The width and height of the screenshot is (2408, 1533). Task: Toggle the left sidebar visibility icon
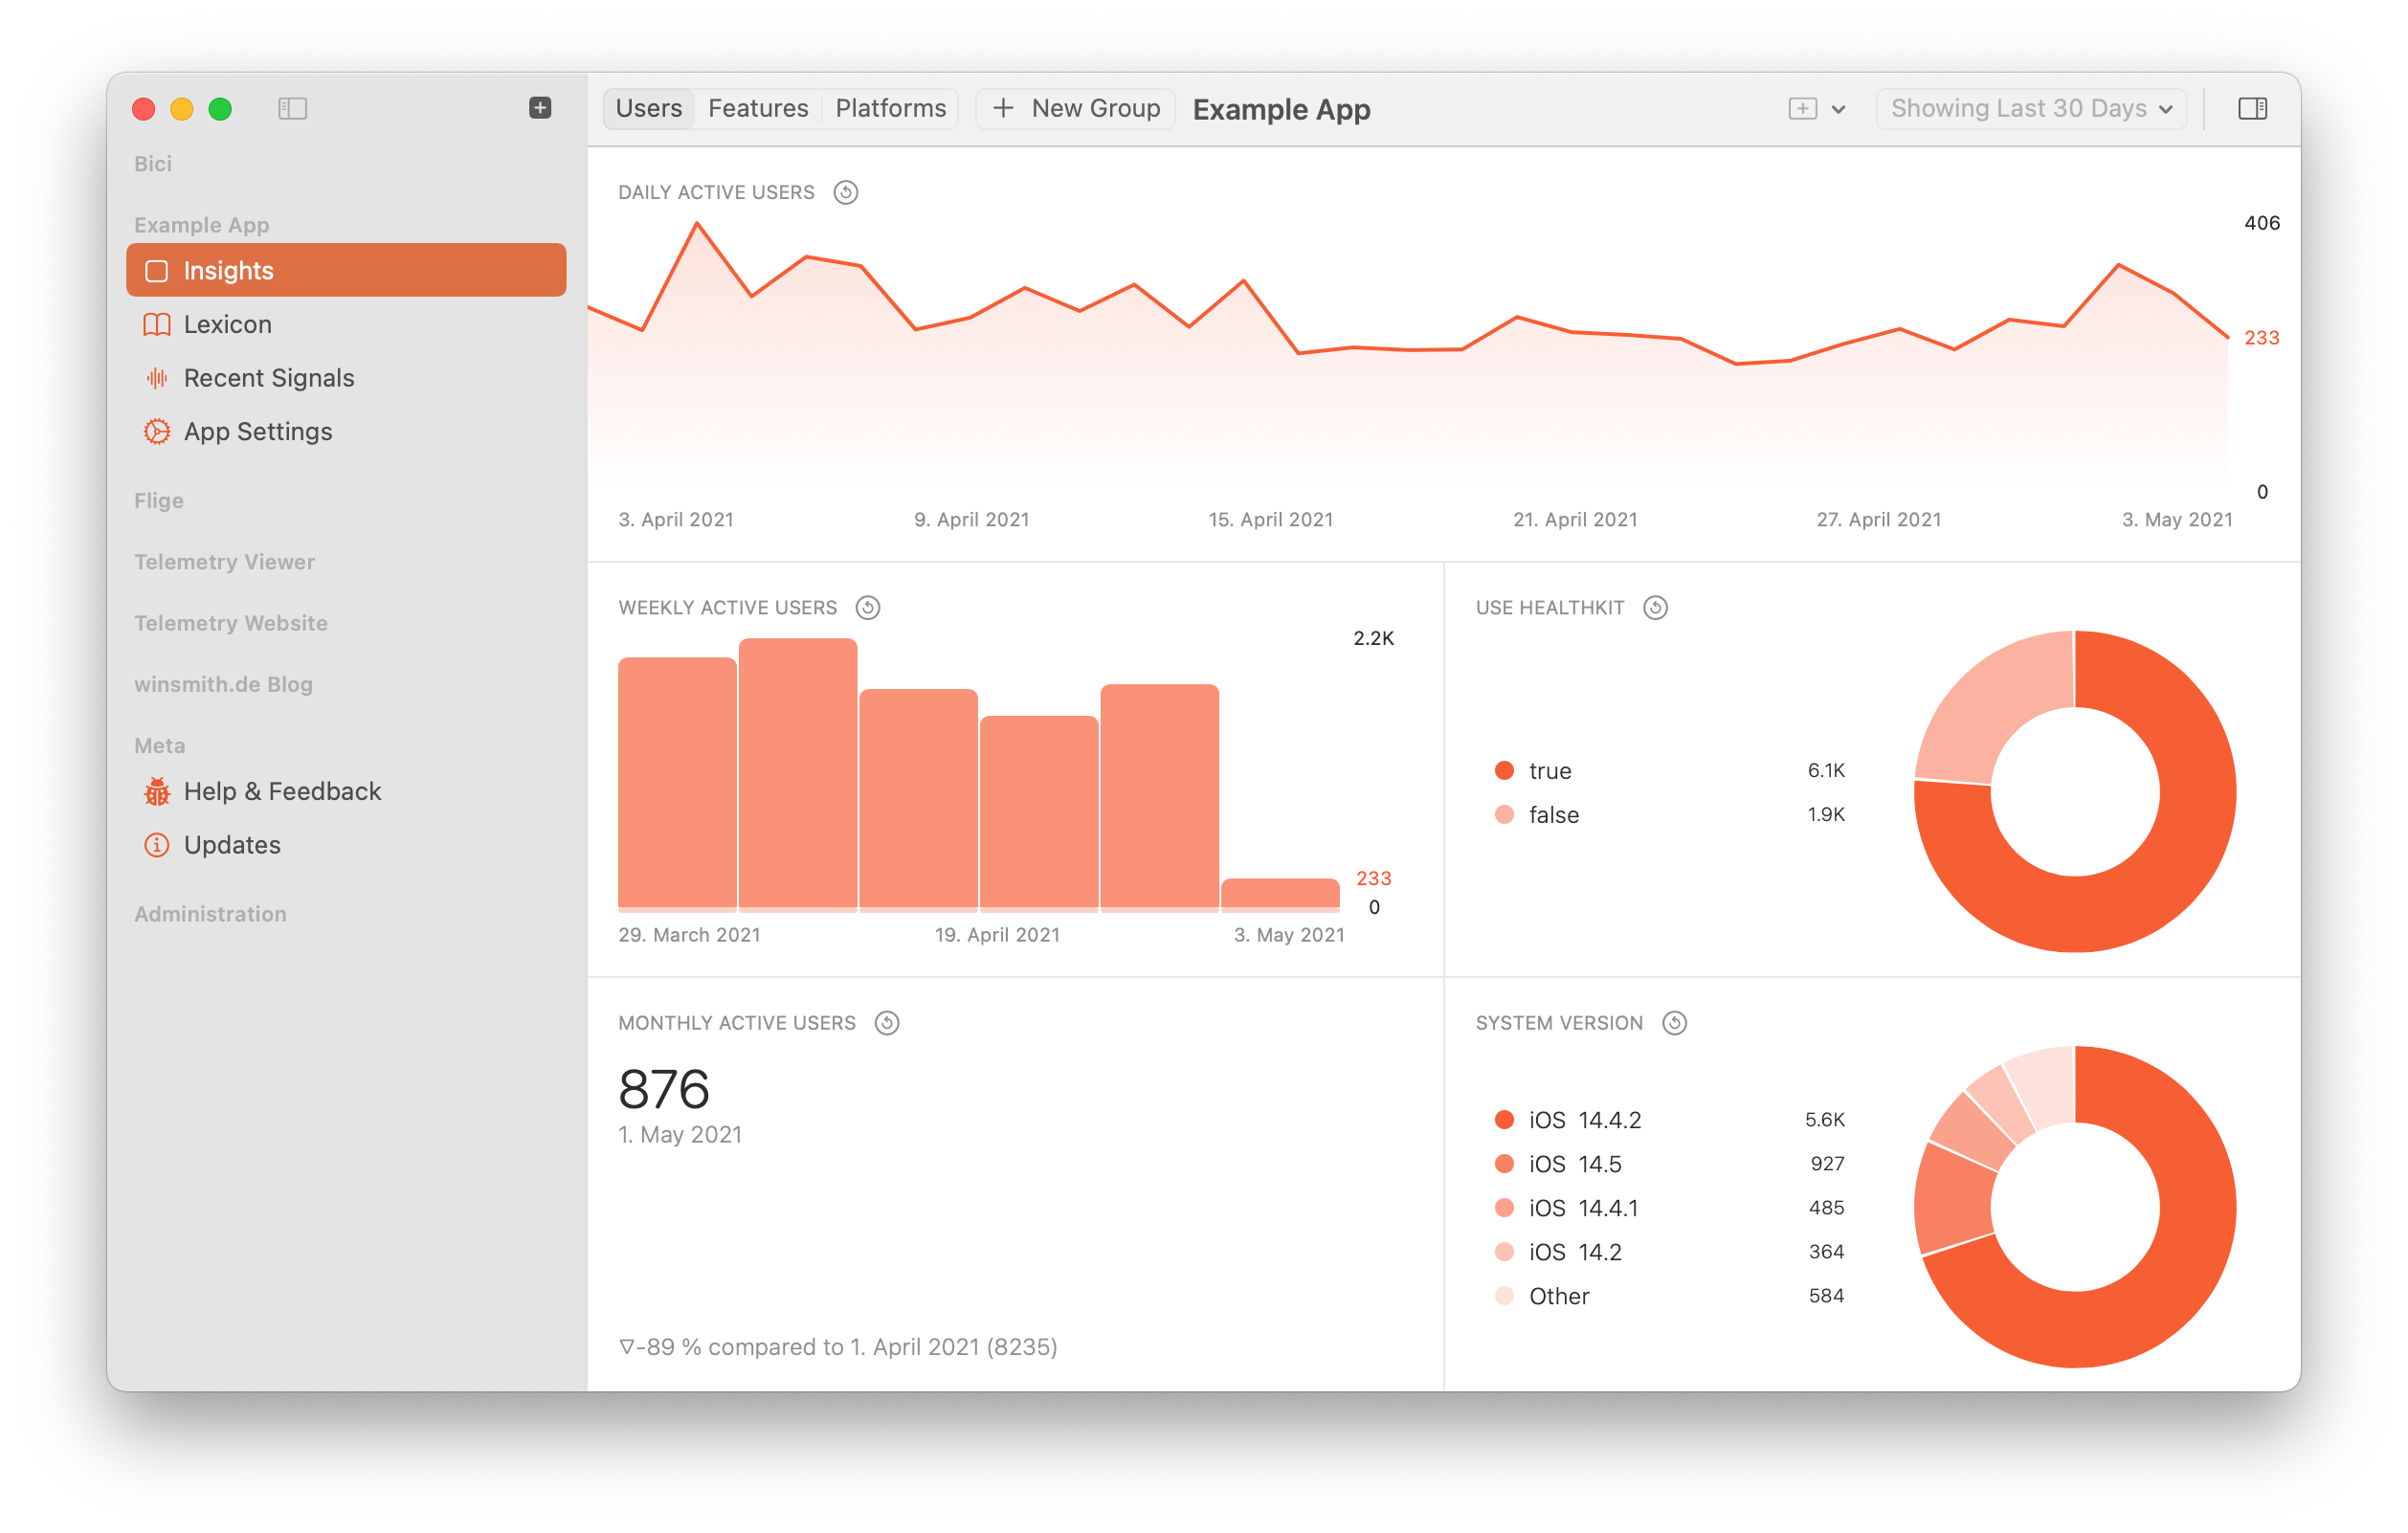click(x=292, y=108)
